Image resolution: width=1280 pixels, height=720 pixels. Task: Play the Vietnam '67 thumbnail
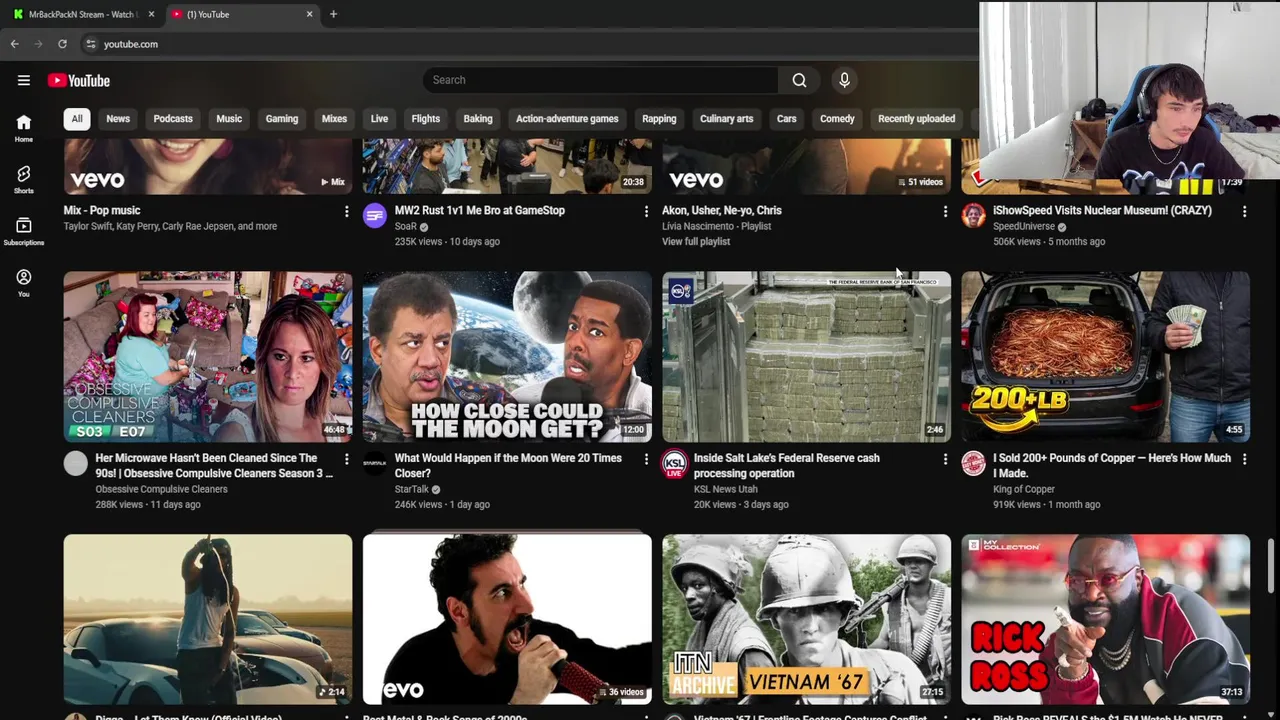pos(806,620)
